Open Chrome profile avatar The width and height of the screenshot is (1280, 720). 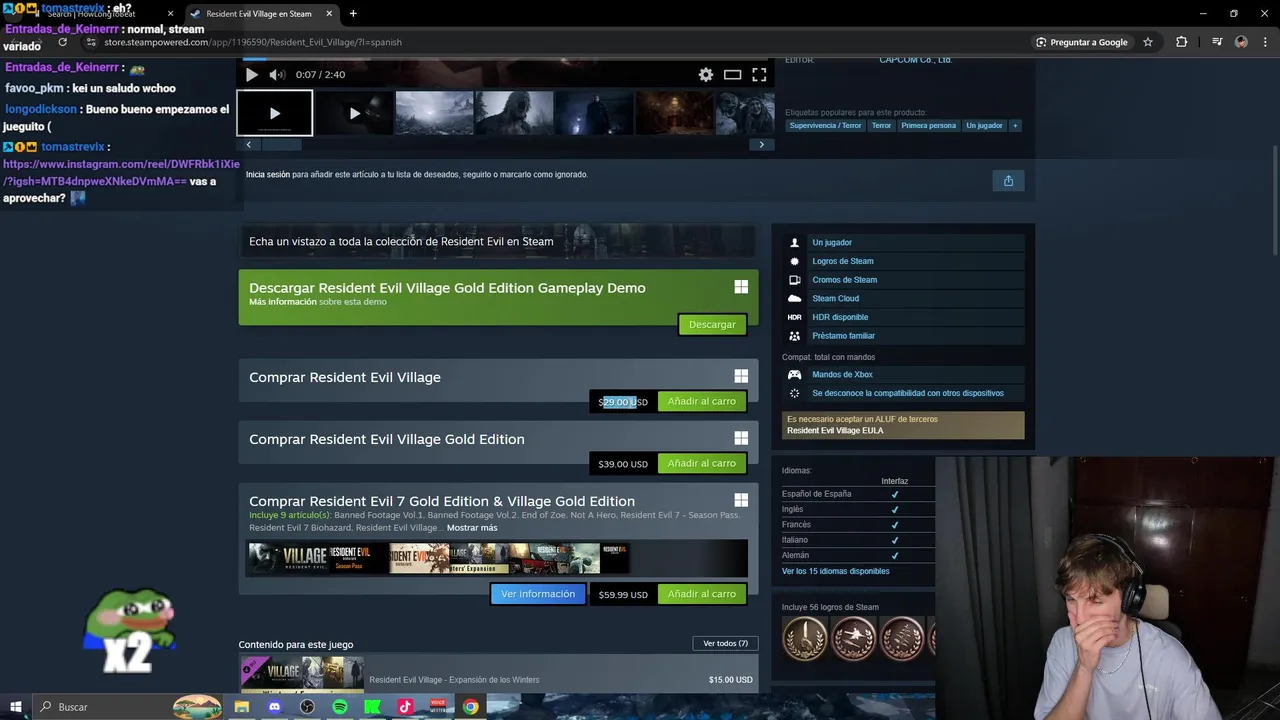pos(1241,42)
